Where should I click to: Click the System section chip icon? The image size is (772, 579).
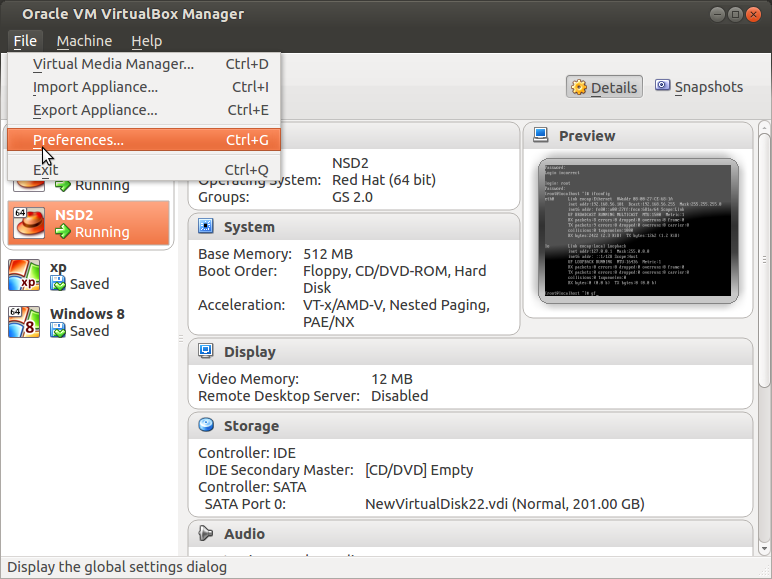click(x=205, y=226)
